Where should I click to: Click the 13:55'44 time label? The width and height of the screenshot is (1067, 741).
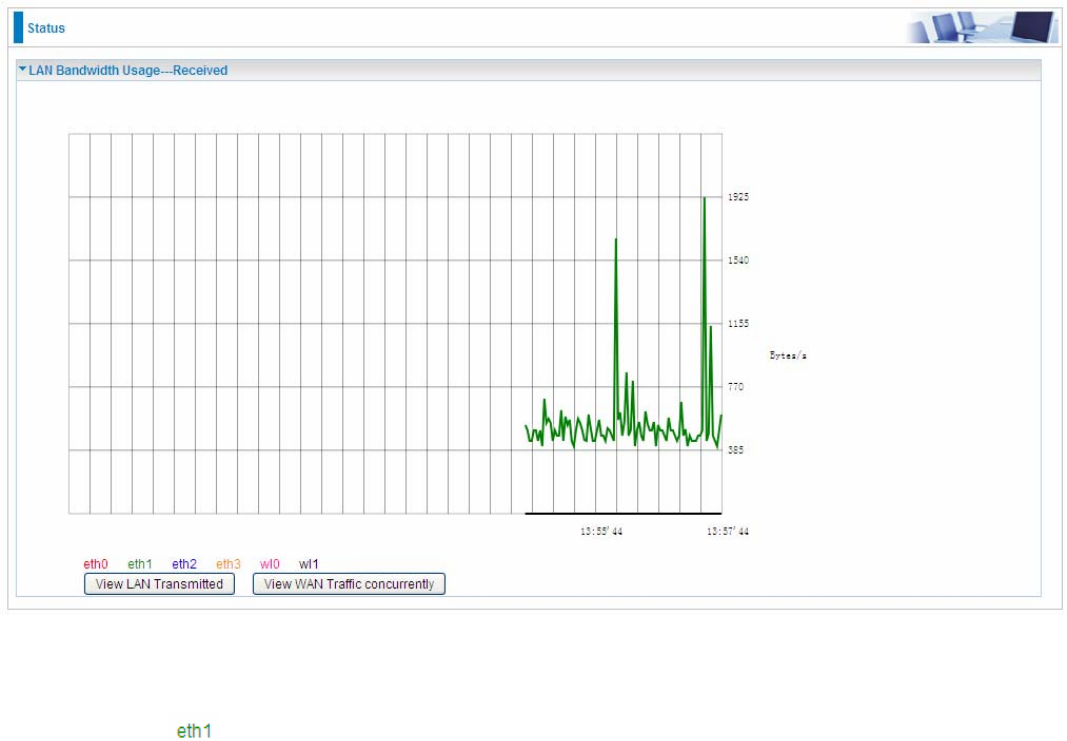[x=602, y=531]
